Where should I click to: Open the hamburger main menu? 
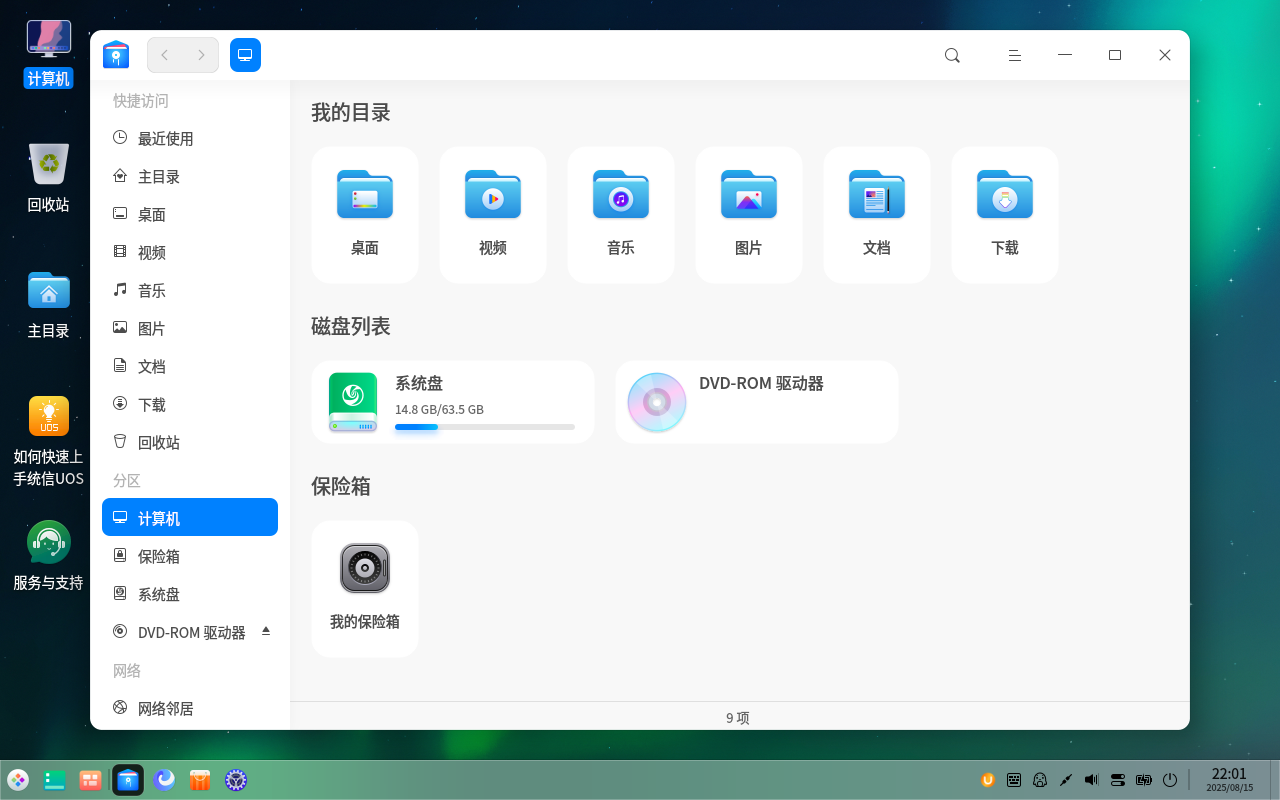tap(1014, 55)
